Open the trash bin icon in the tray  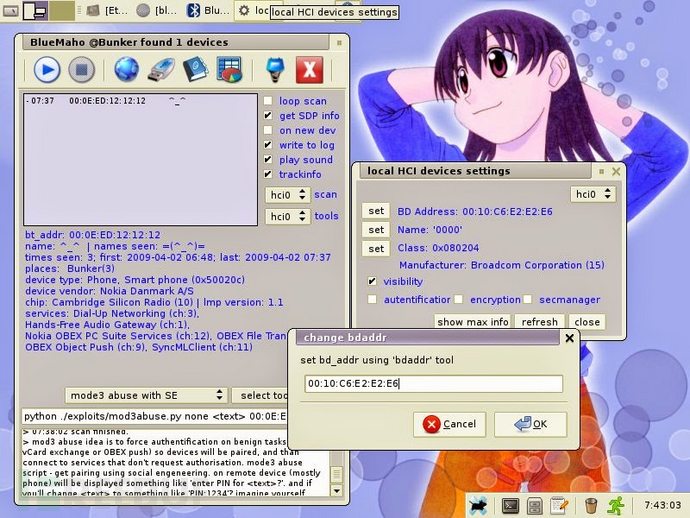point(591,506)
